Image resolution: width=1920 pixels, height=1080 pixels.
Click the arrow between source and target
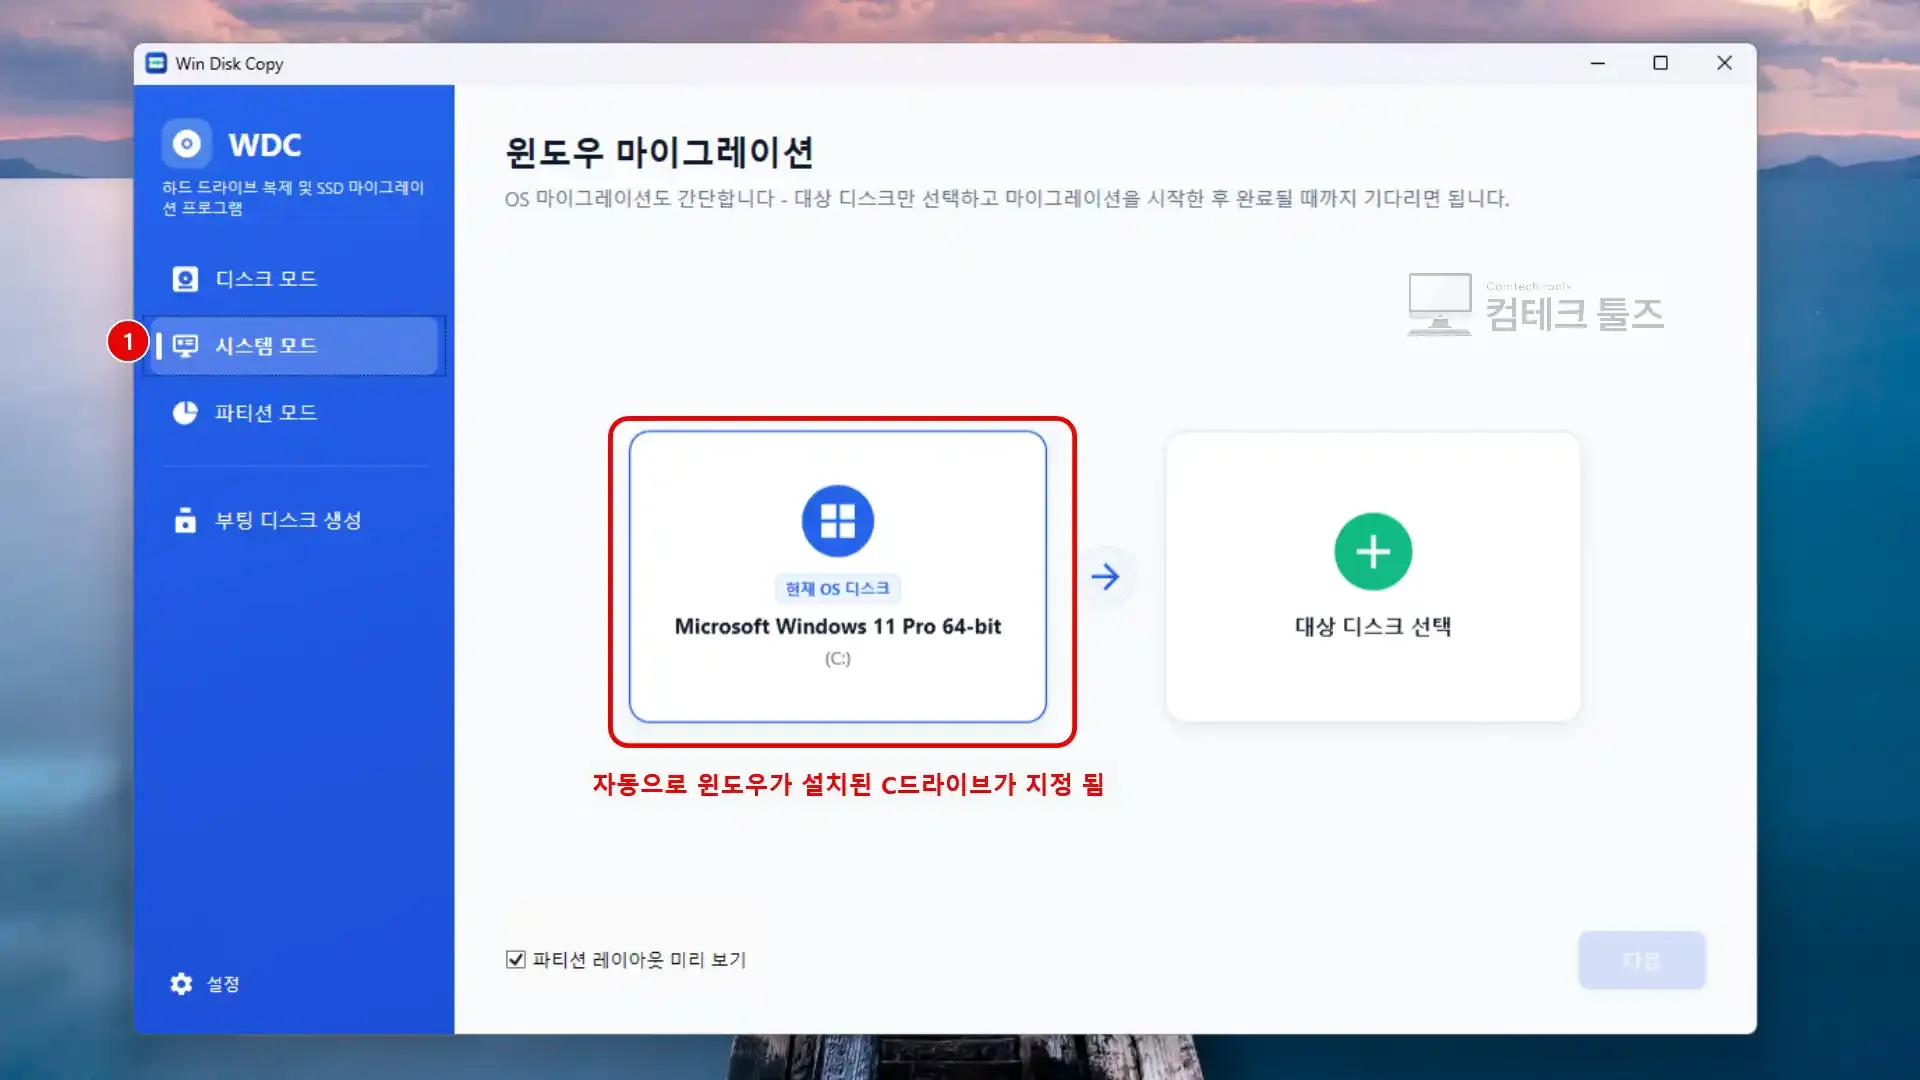point(1106,577)
